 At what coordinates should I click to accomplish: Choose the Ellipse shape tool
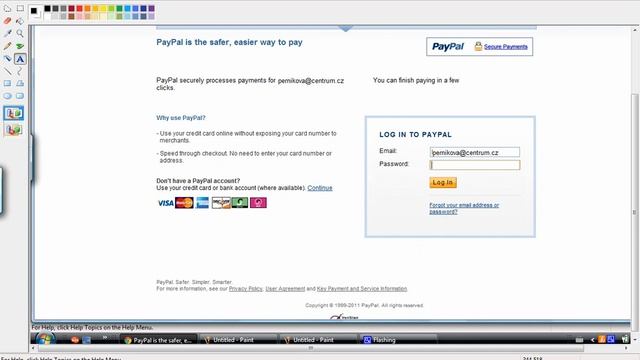click(x=7, y=96)
